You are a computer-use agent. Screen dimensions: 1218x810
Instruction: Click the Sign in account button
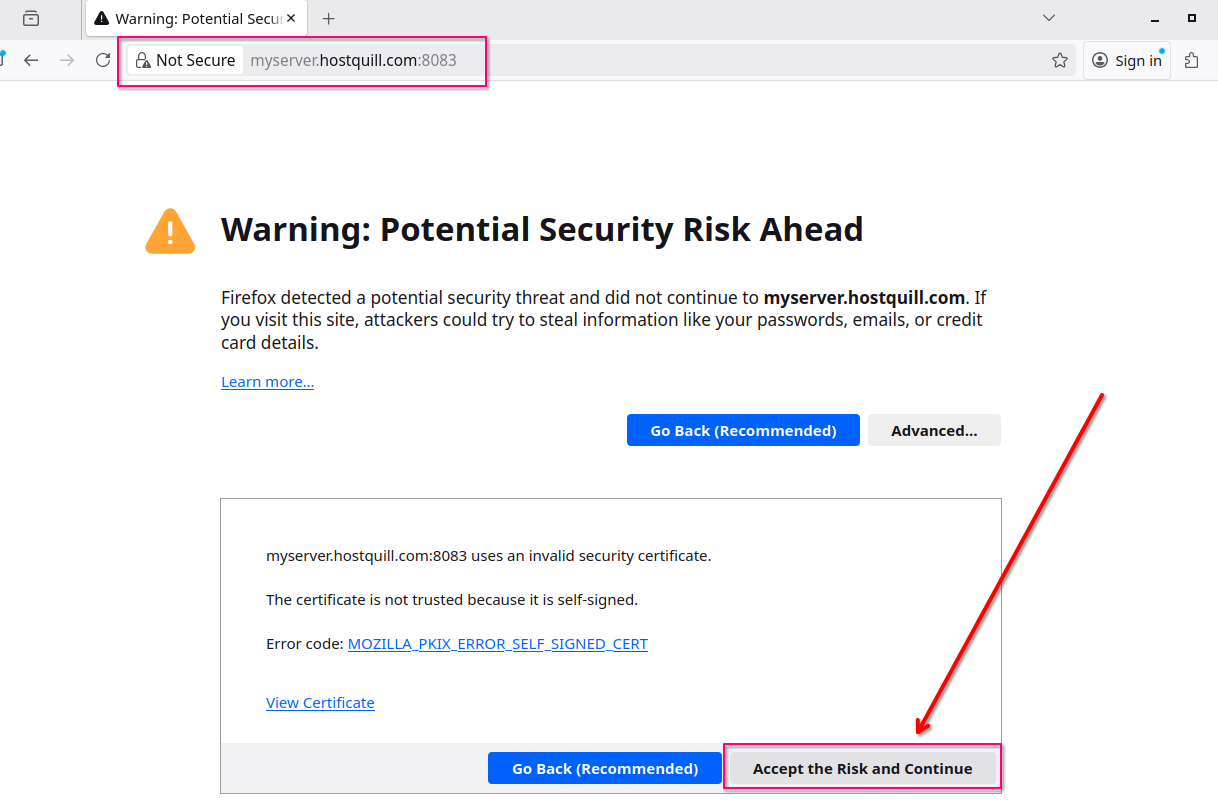1127,60
